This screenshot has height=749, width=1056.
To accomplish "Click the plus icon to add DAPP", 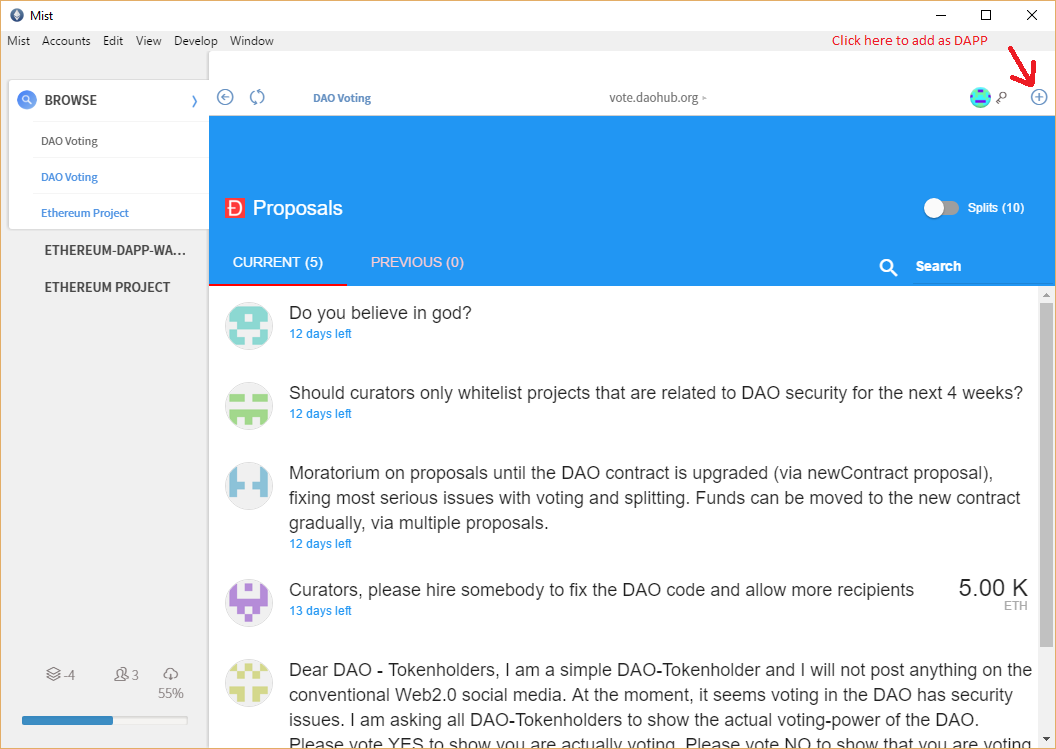I will click(1039, 98).
